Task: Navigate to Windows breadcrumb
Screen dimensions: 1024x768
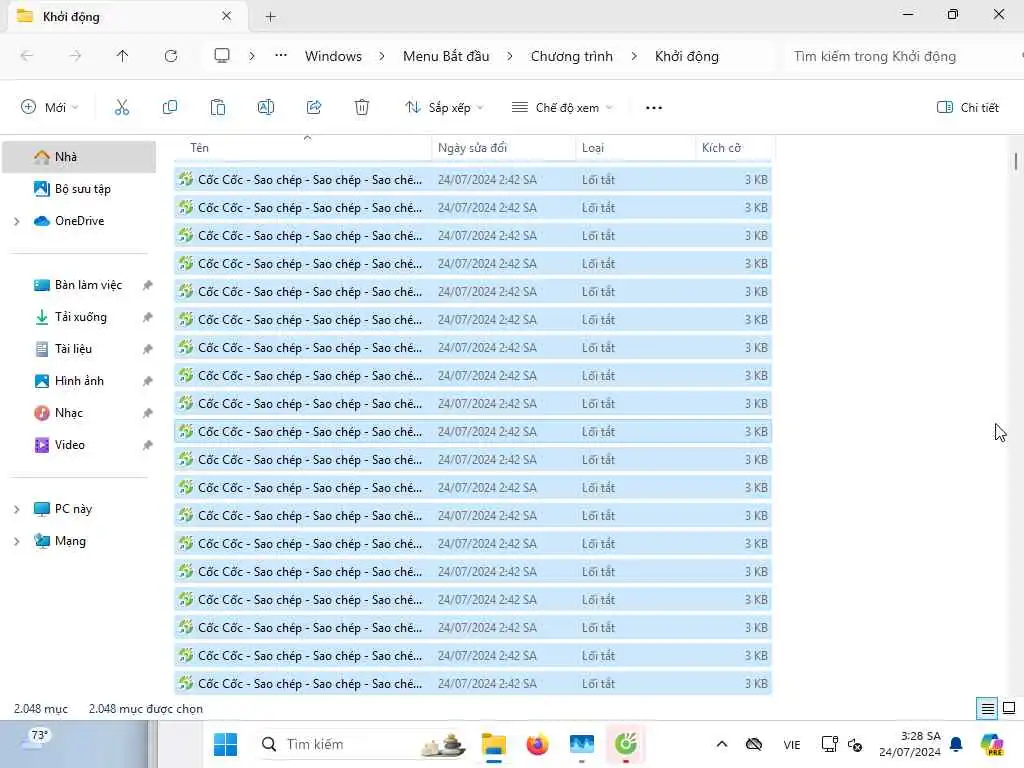Action: click(x=333, y=56)
